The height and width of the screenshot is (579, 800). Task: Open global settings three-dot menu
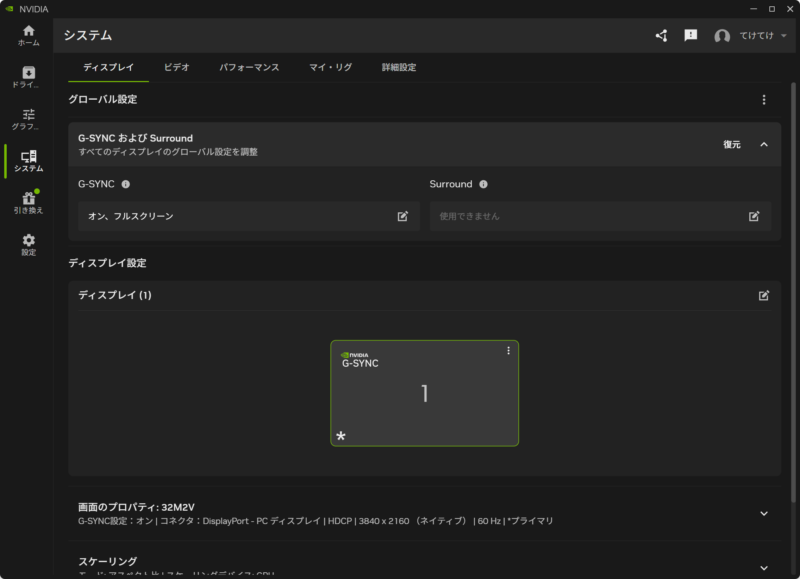coord(764,100)
